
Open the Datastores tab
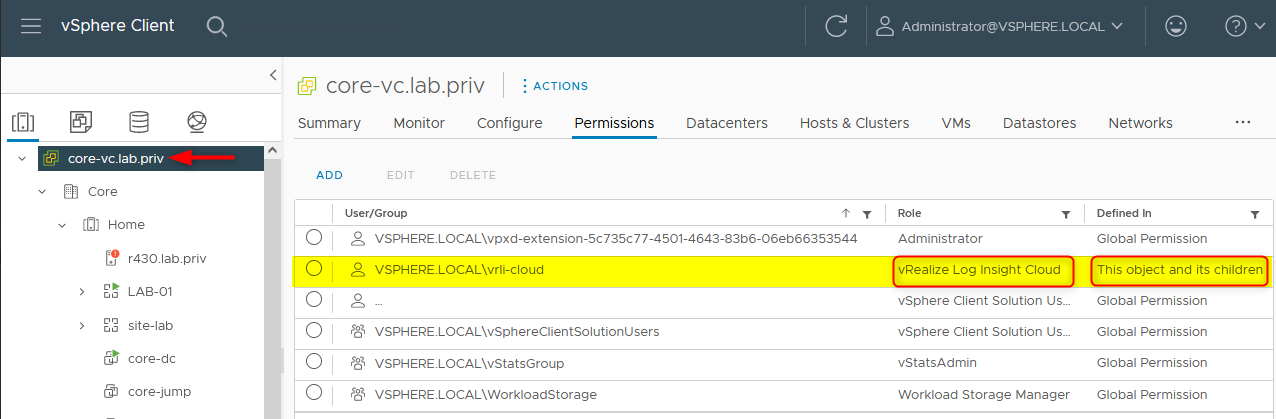tap(1039, 123)
